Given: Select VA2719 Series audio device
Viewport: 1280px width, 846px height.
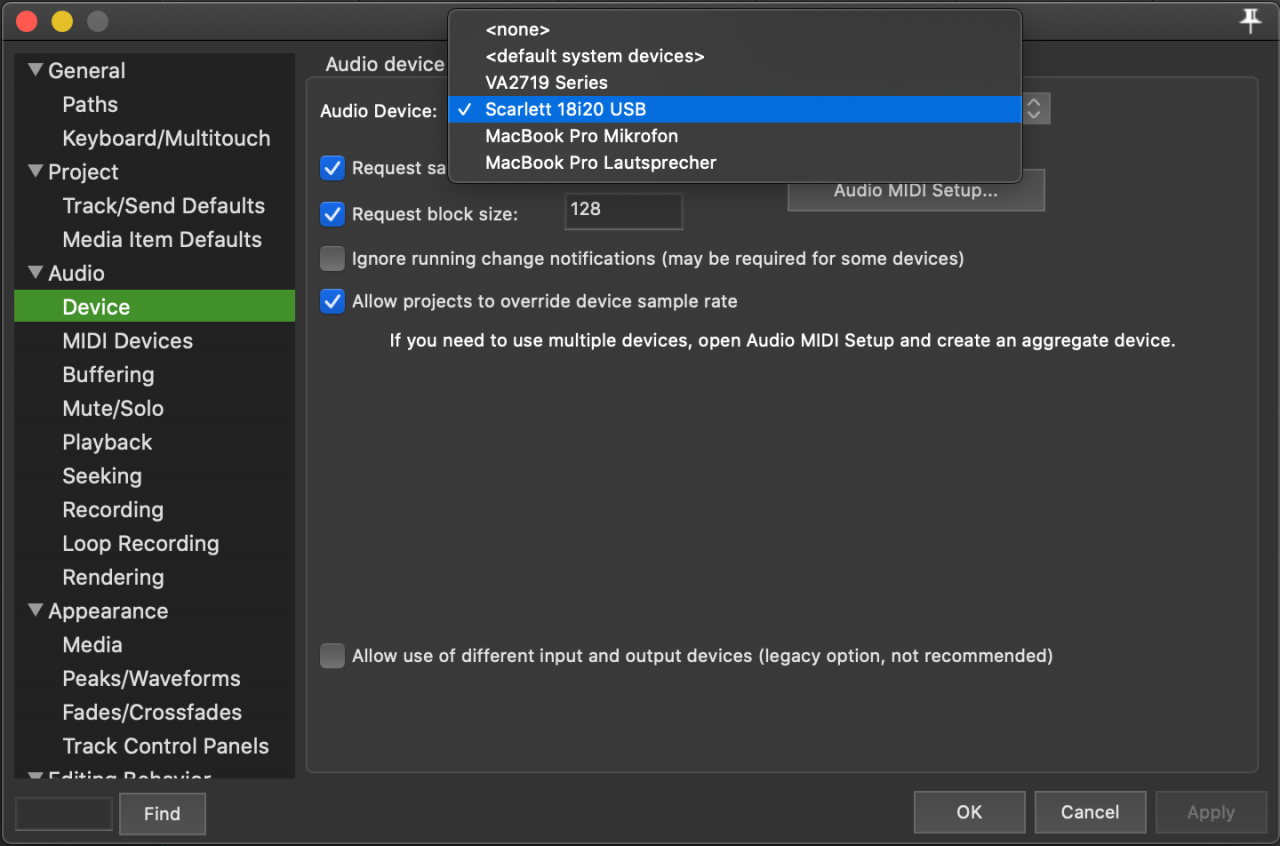Looking at the screenshot, I should click(735, 83).
